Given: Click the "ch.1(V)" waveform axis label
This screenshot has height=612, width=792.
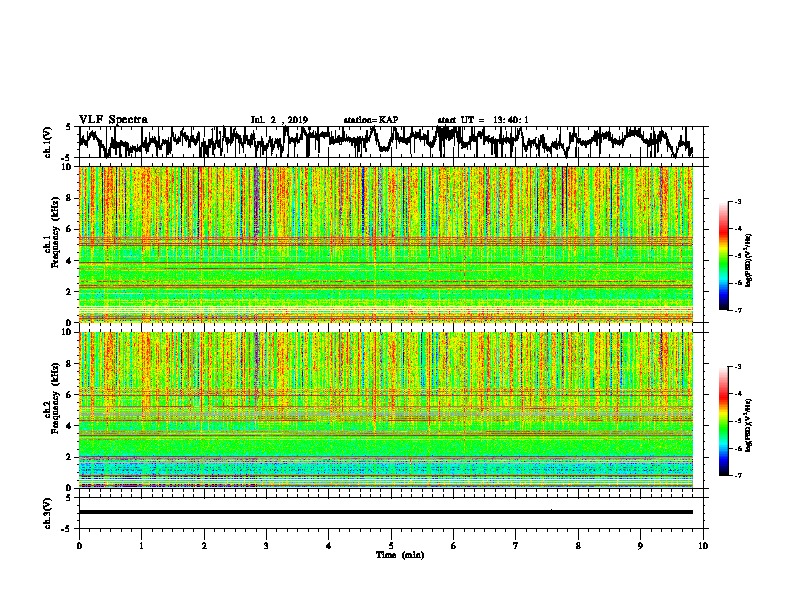Looking at the screenshot, I should coord(48,142).
